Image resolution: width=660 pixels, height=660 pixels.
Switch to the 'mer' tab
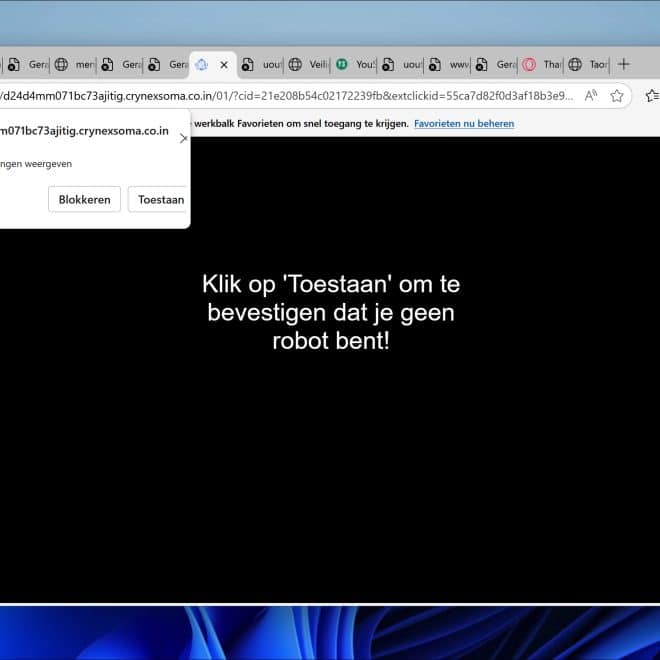[x=74, y=64]
